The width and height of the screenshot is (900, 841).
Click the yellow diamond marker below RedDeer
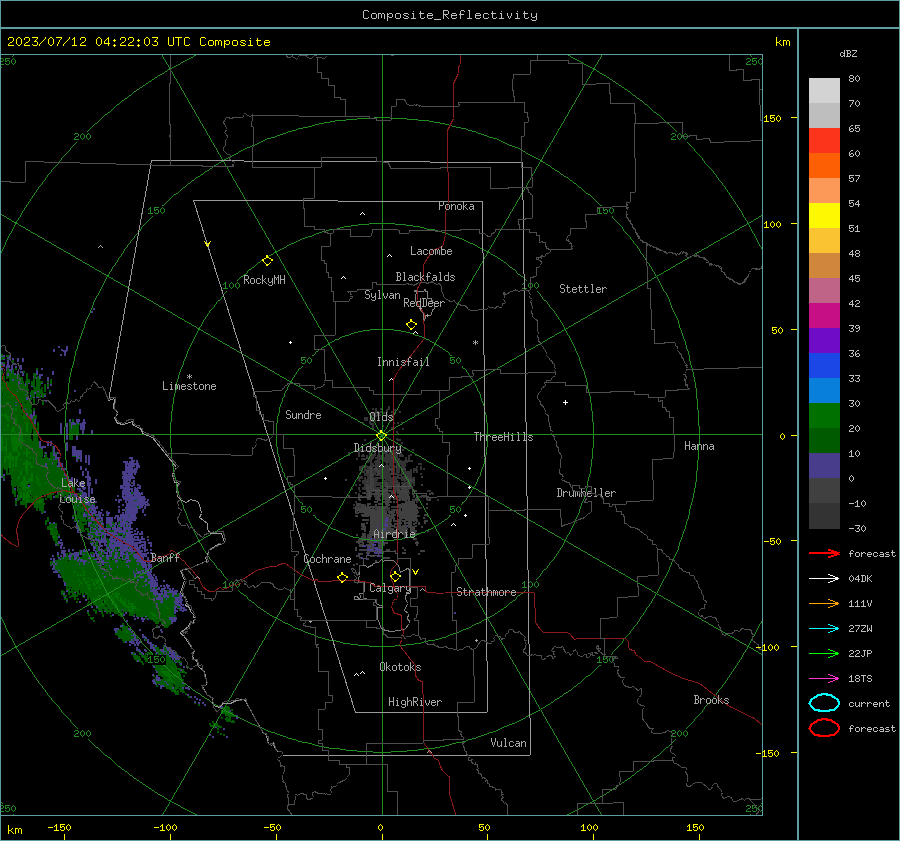tap(412, 325)
